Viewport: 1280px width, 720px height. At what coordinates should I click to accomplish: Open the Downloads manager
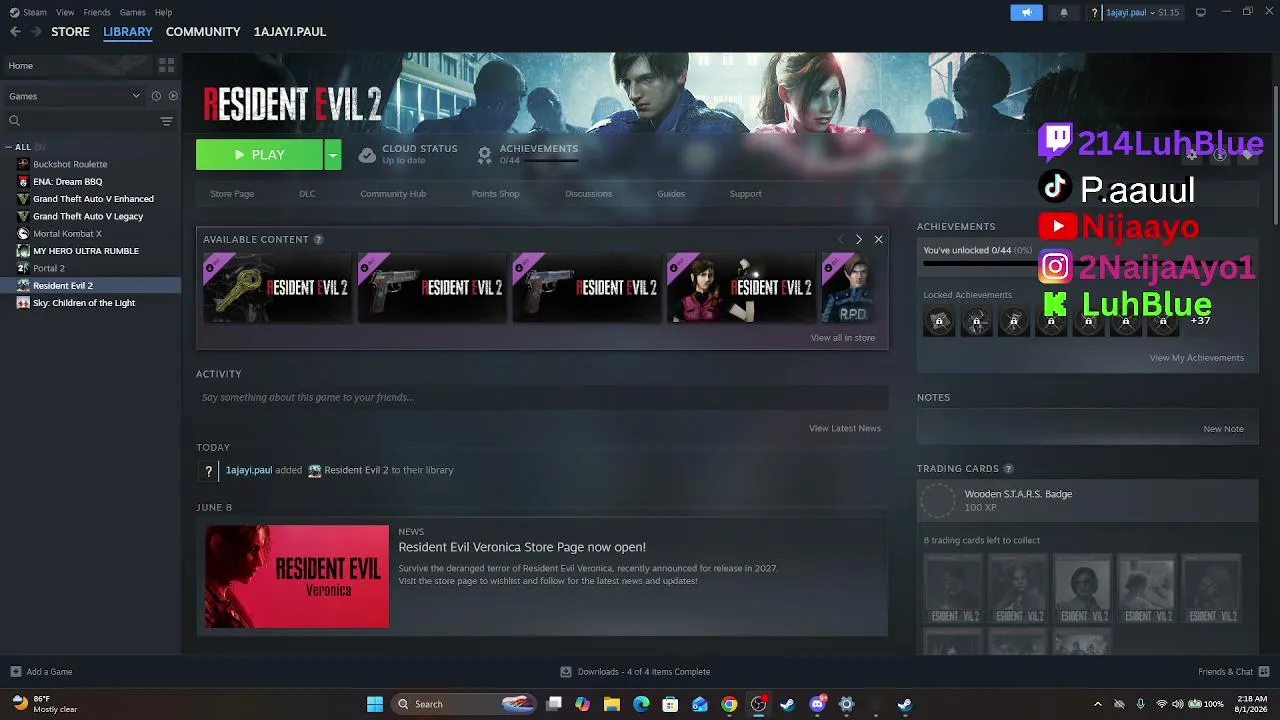[635, 672]
